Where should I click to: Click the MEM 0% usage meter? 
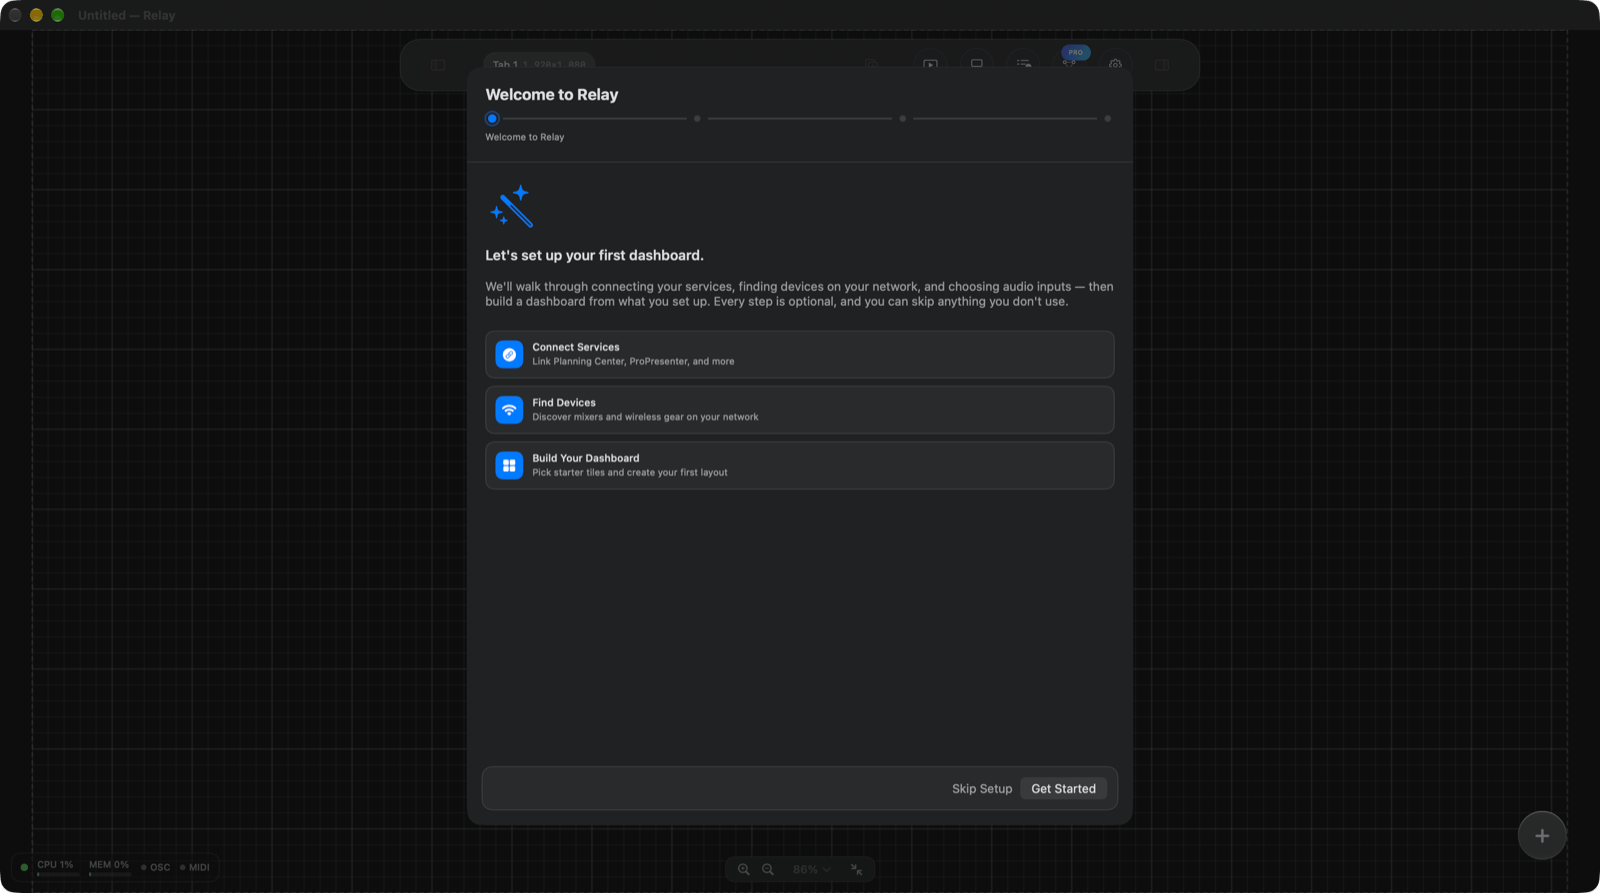click(109, 867)
